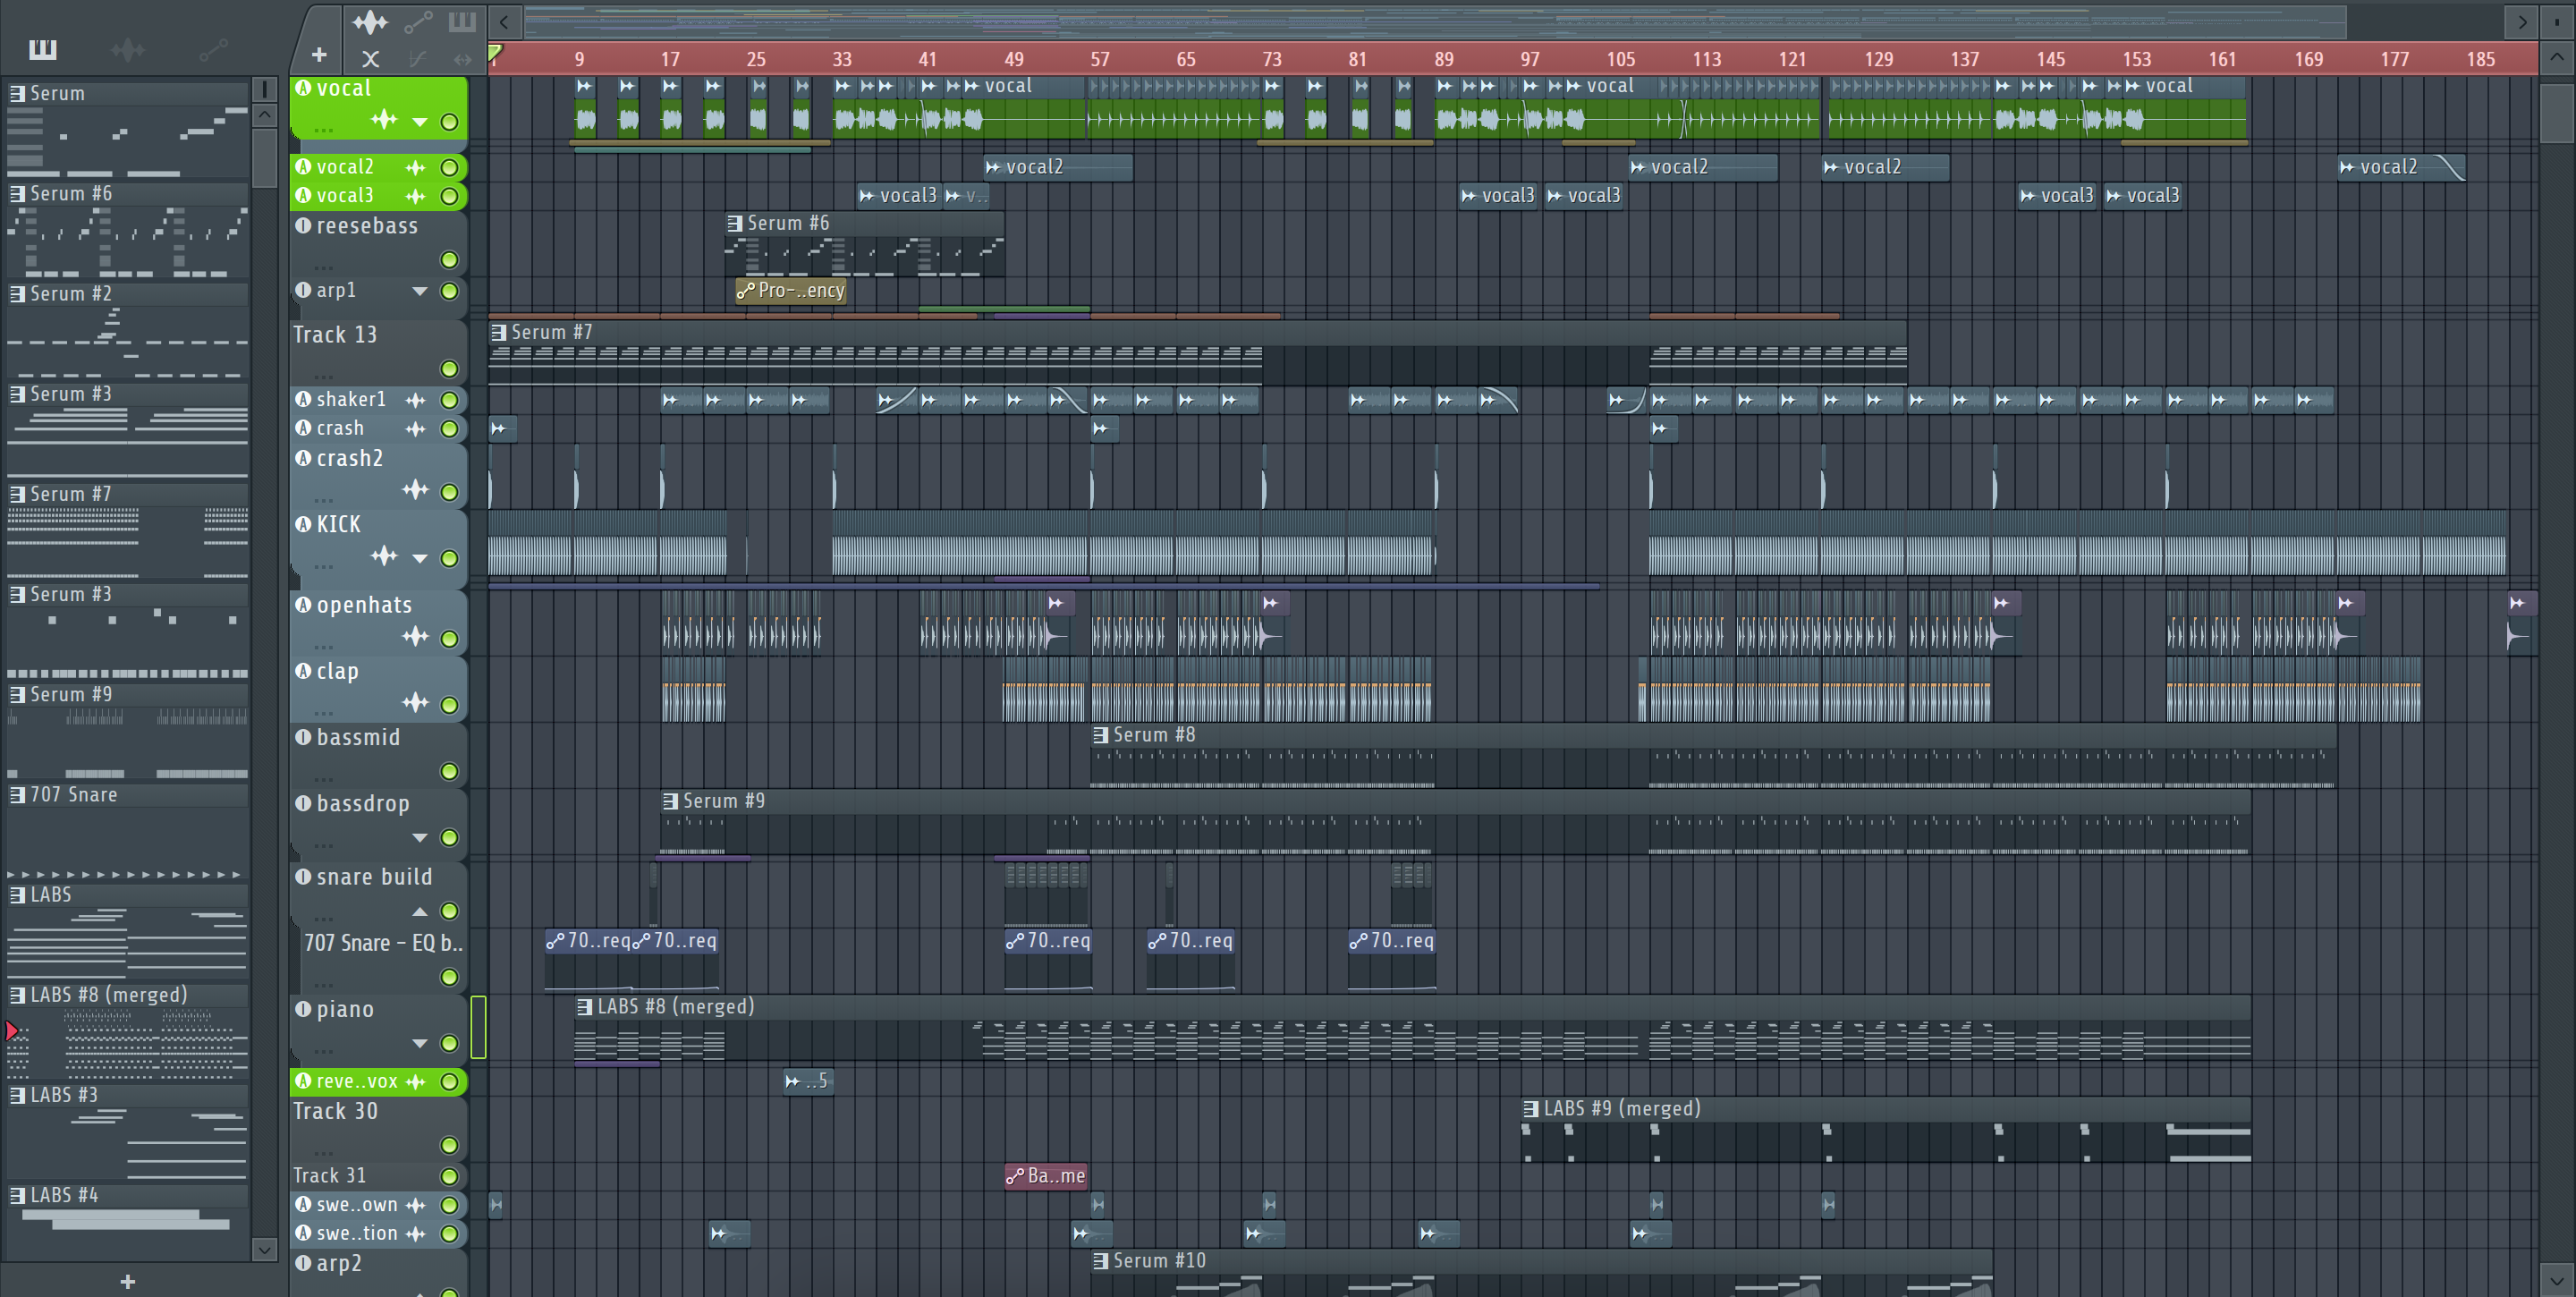Click the waveform icon on the swe..tion track
The image size is (2576, 1297).
416,1233
